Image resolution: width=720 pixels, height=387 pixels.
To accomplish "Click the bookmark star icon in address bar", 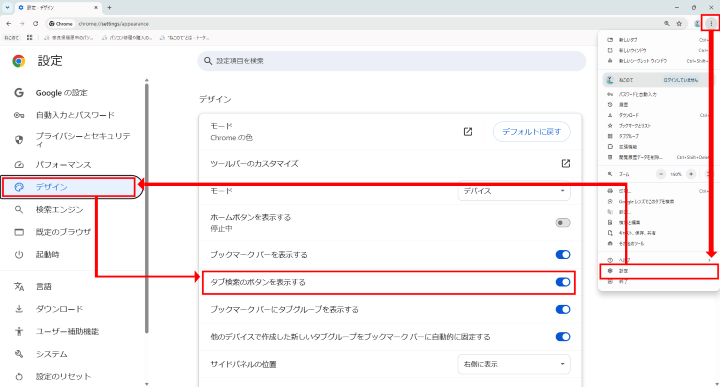I will 679,23.
